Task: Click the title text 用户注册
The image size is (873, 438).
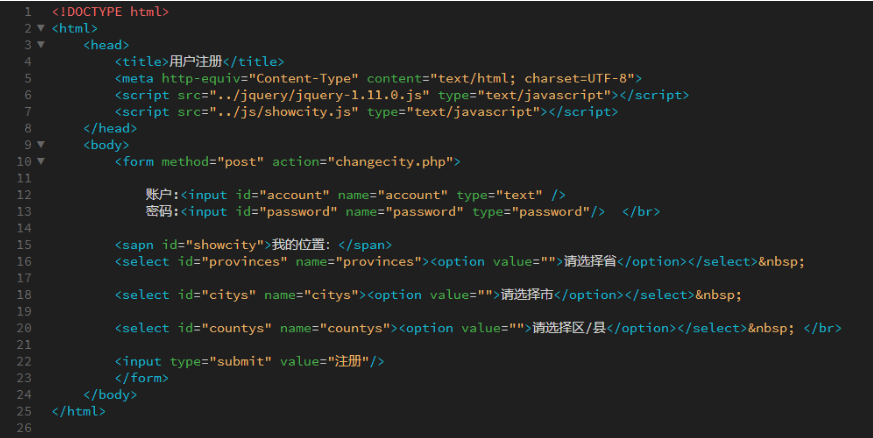Action: click(x=195, y=61)
